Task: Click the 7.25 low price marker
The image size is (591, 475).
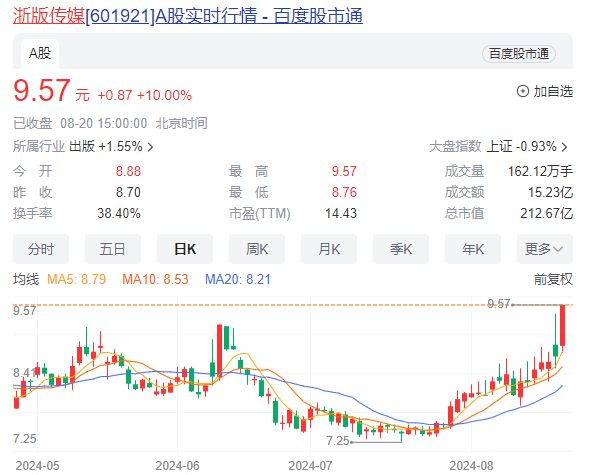Action: coord(338,440)
